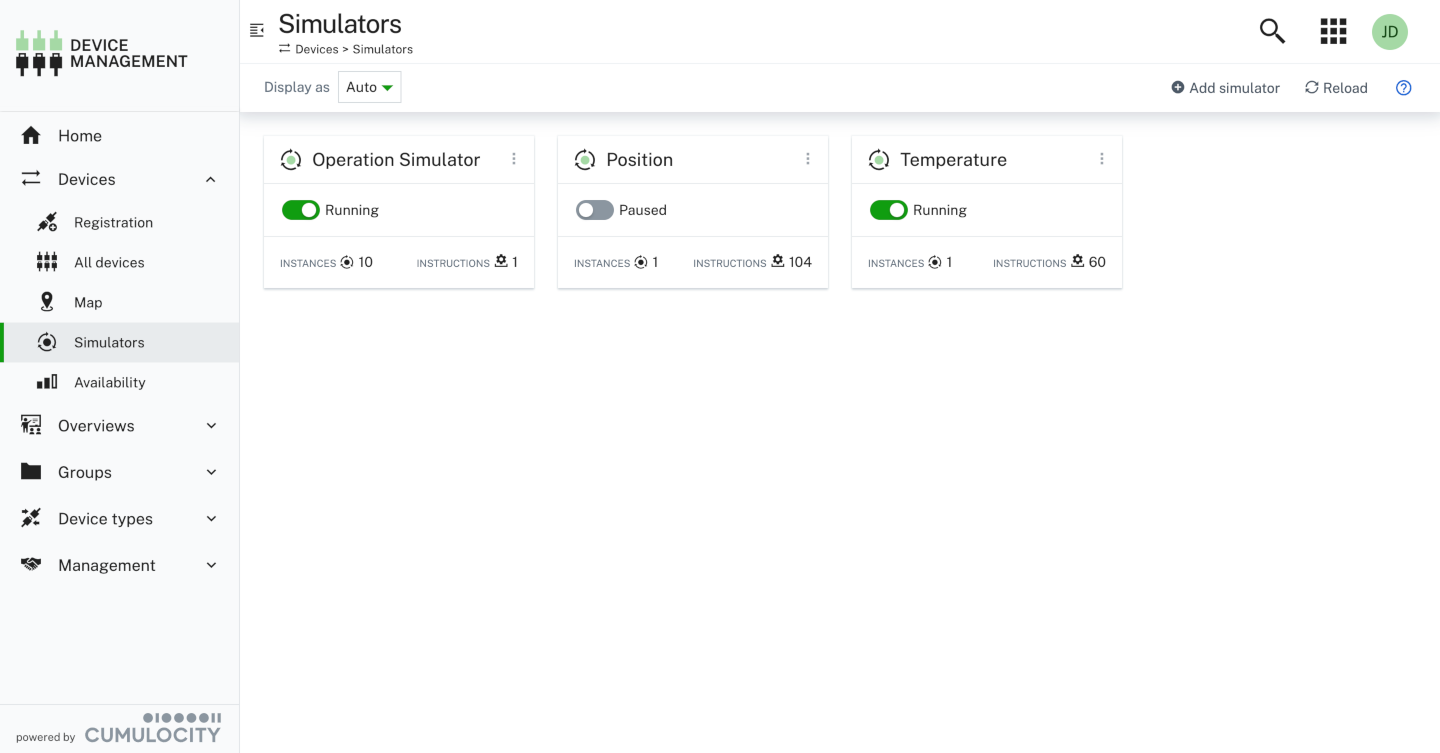Open the Temperature card options menu
The height and width of the screenshot is (753, 1440).
tap(1101, 158)
